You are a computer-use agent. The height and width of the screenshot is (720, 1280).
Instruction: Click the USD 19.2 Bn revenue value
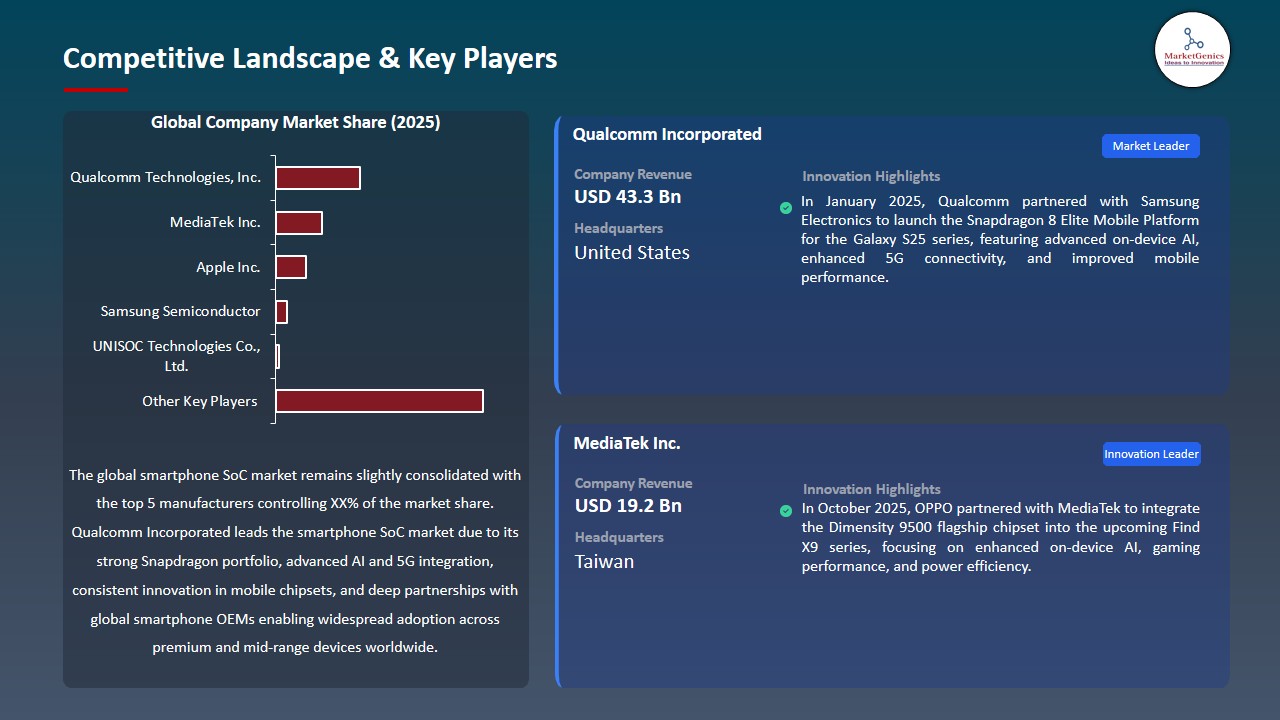(x=628, y=506)
